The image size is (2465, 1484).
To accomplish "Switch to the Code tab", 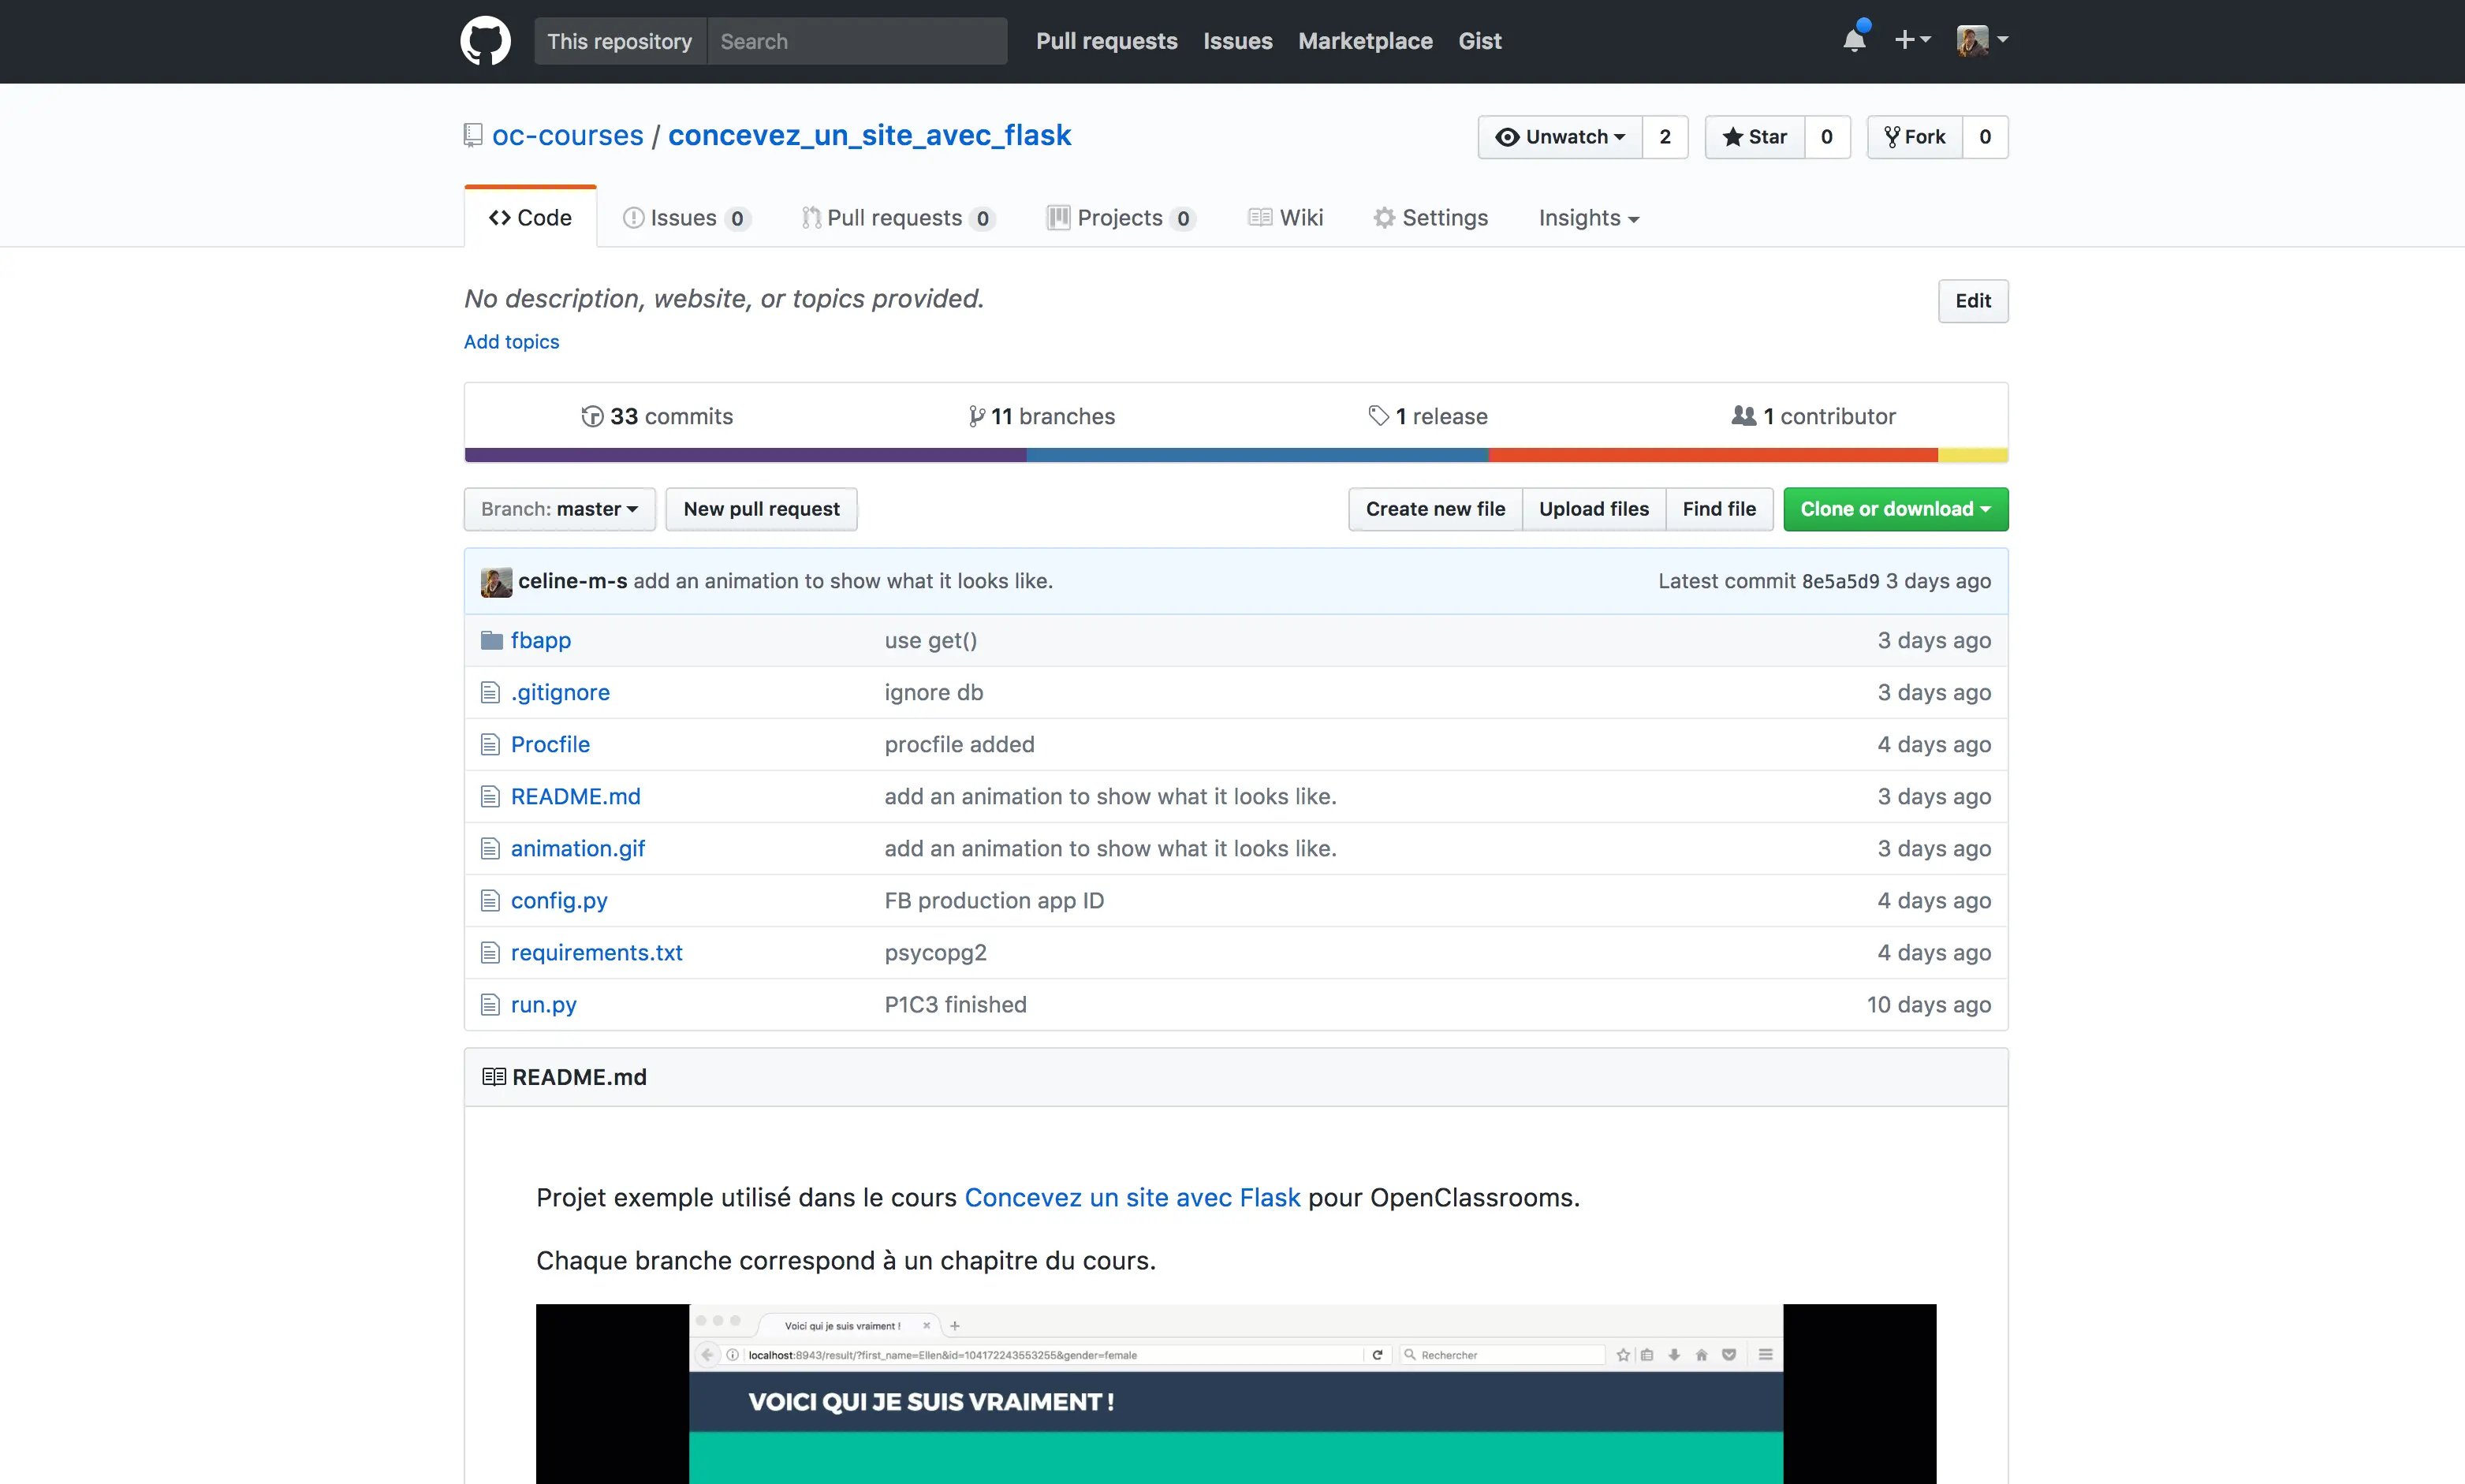I will pyautogui.click(x=530, y=217).
